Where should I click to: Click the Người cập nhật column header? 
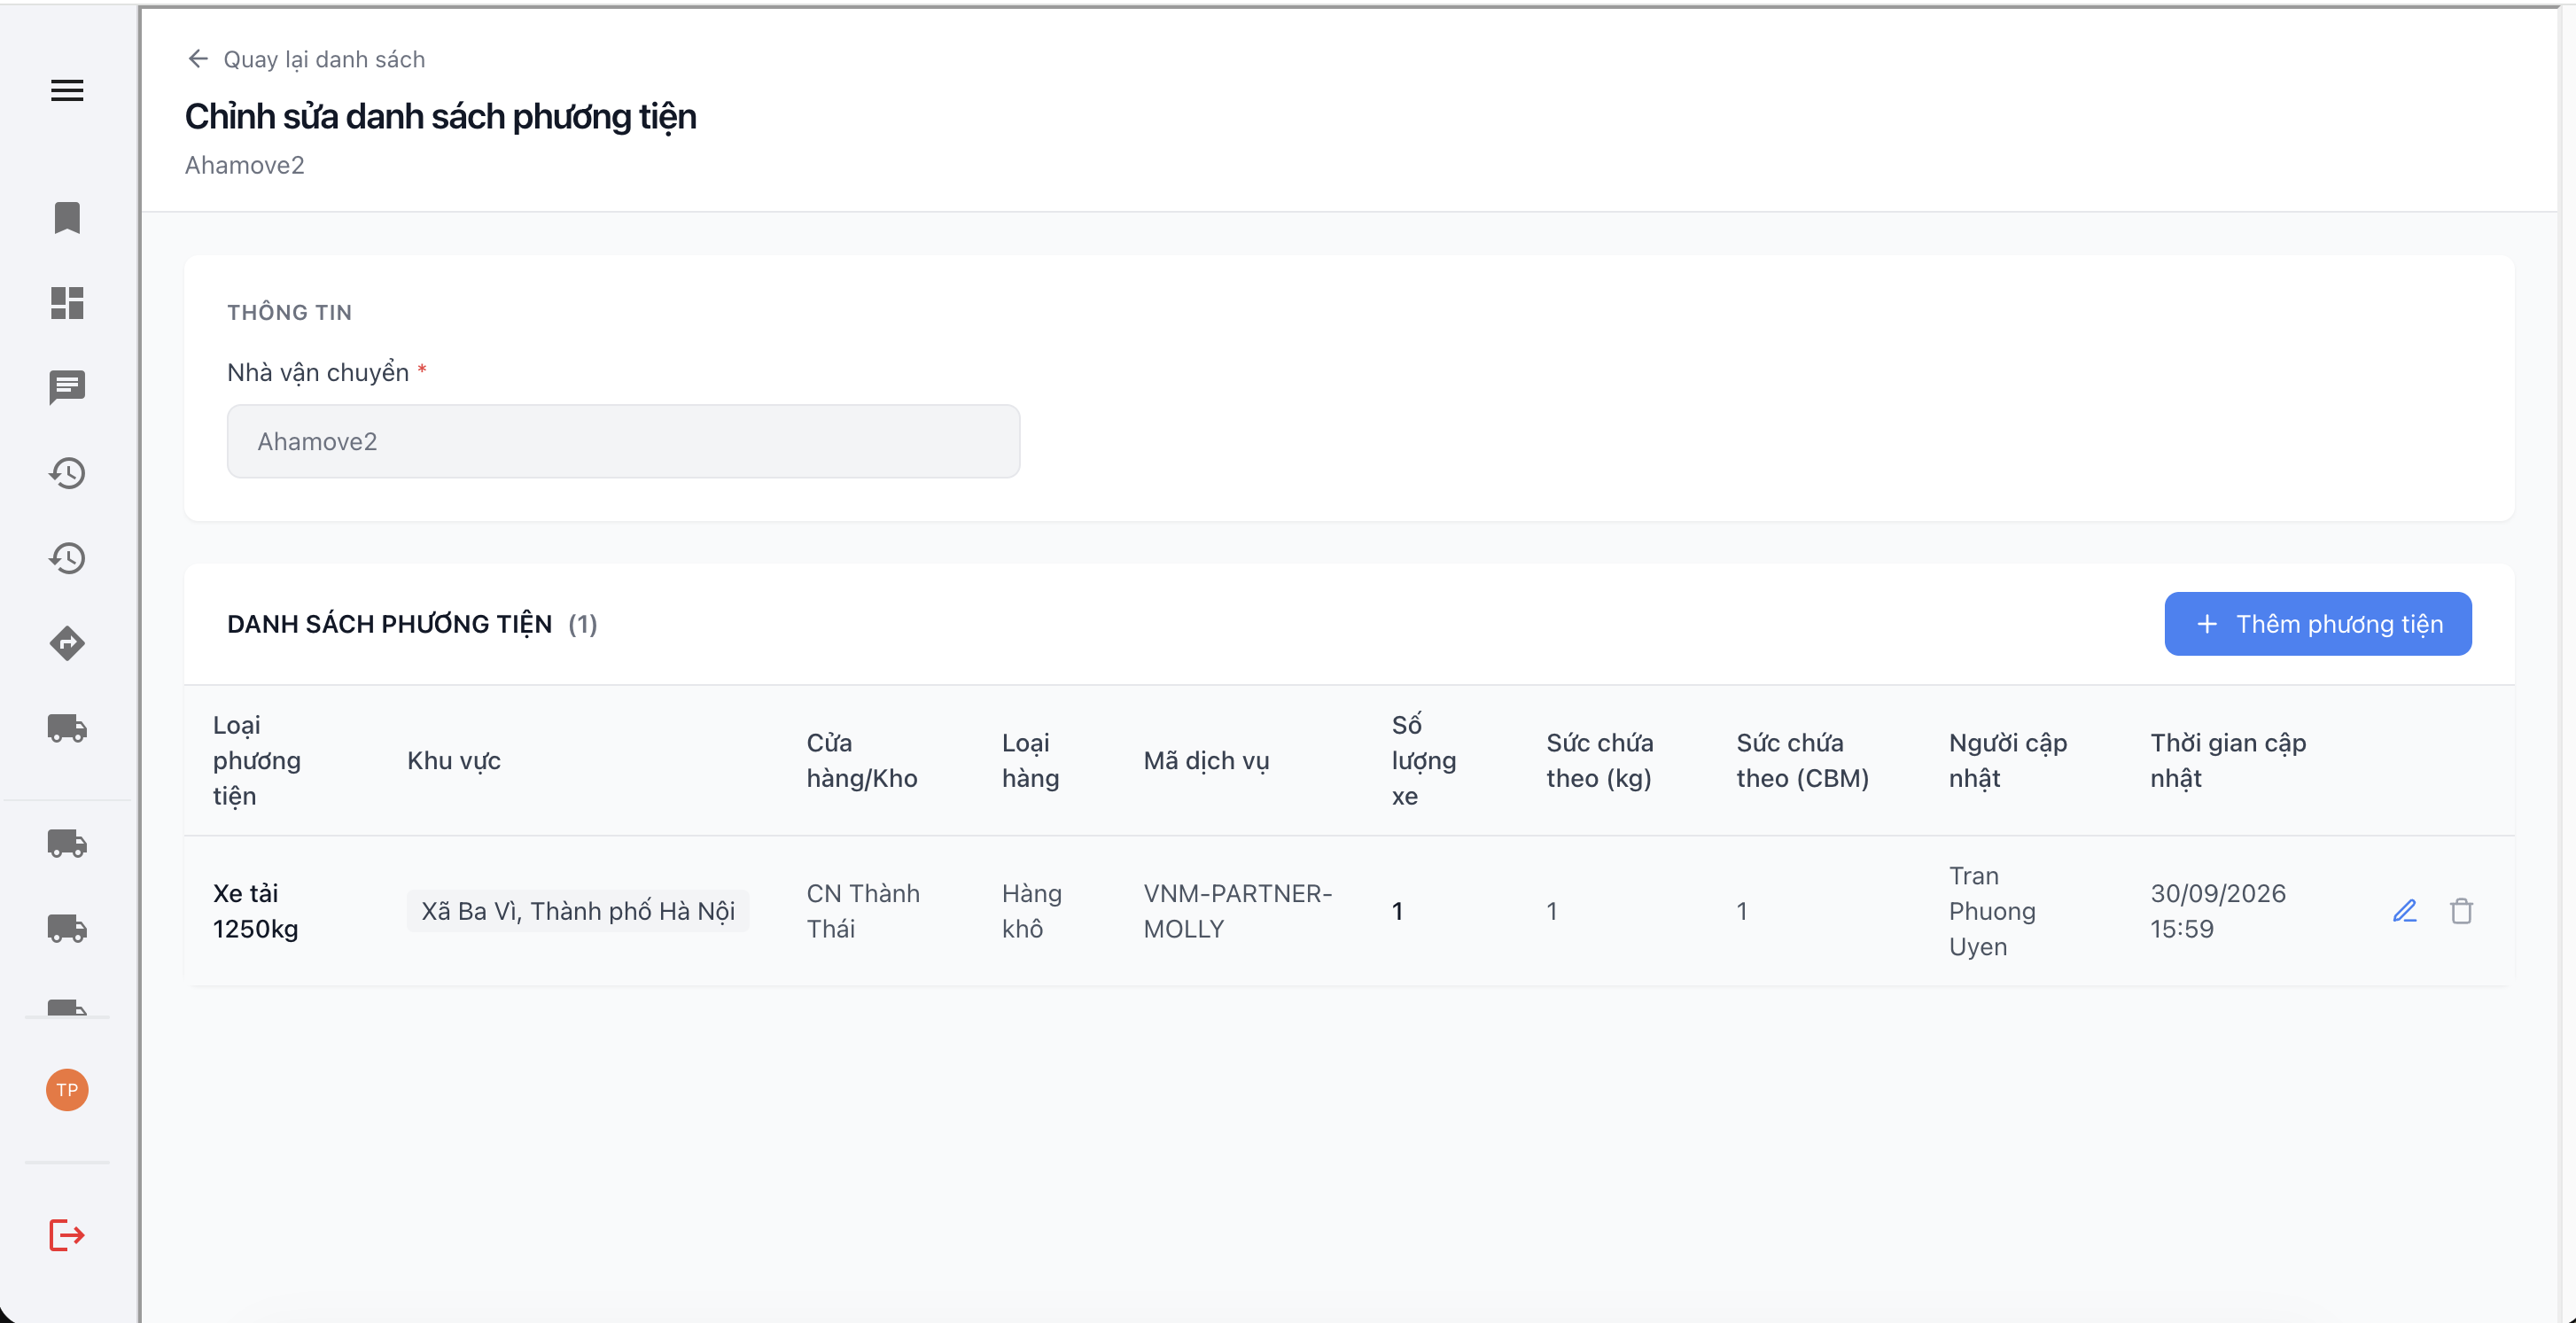[x=2008, y=760]
